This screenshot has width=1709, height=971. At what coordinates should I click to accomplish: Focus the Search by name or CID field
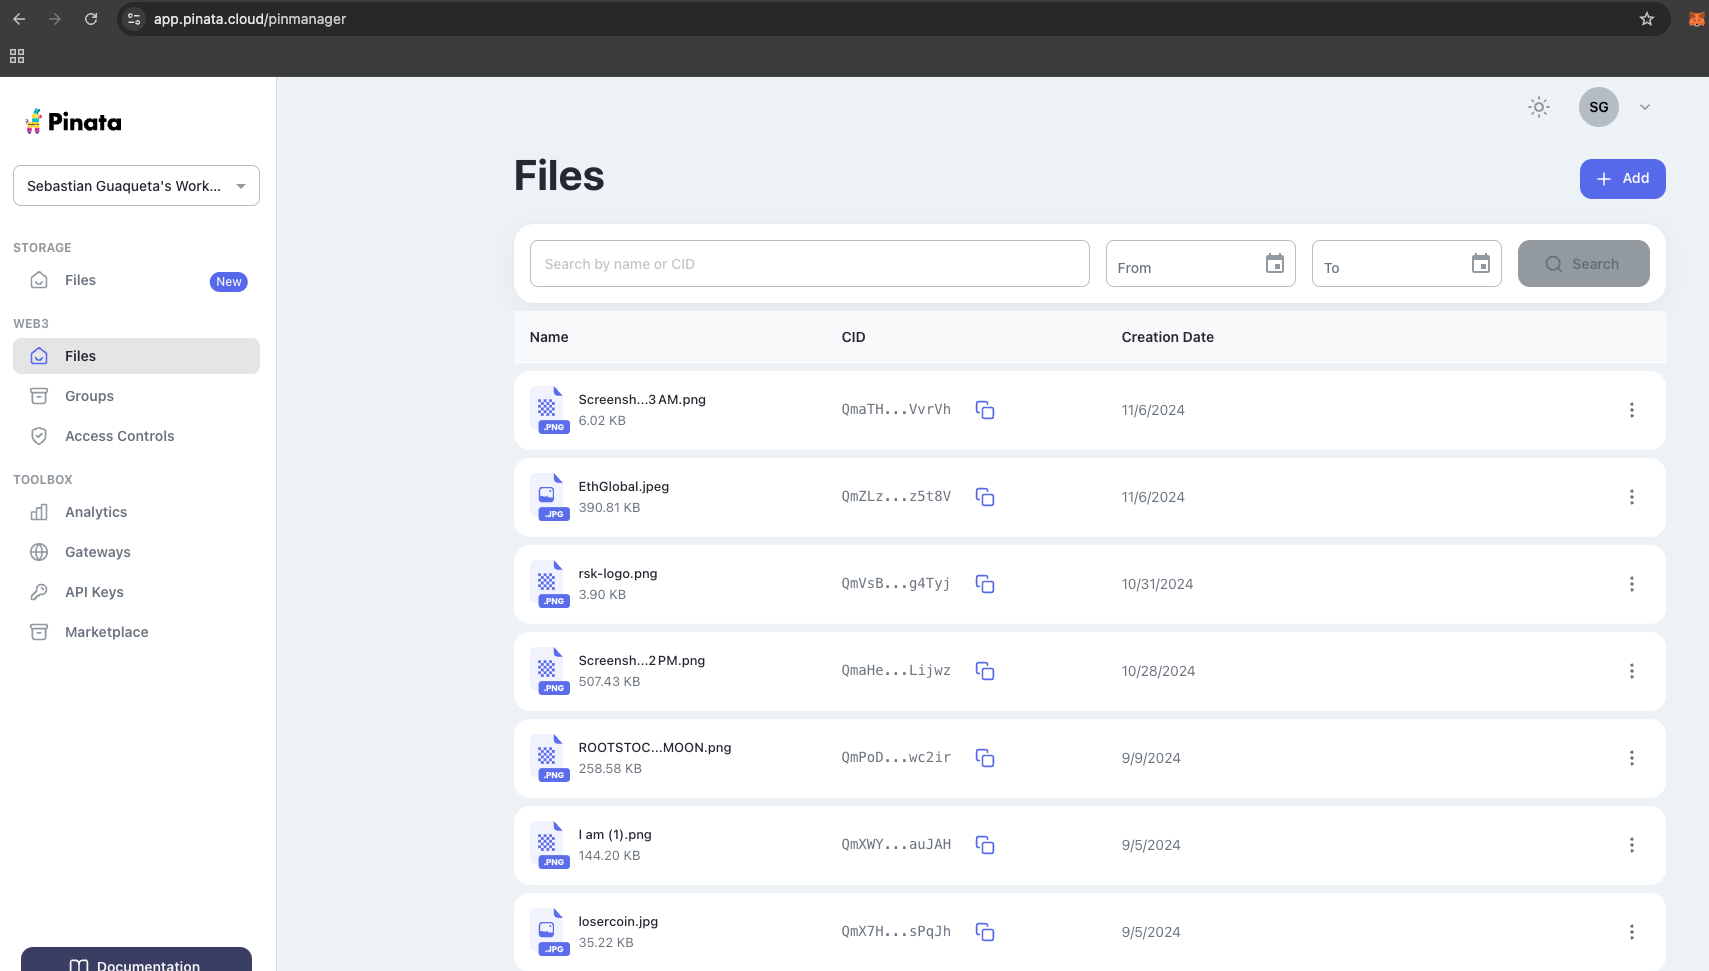pos(808,264)
